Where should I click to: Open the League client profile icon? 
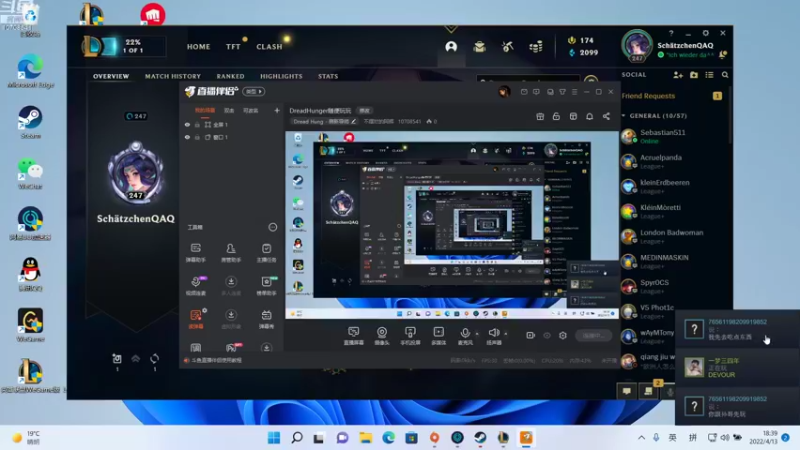pyautogui.click(x=451, y=47)
